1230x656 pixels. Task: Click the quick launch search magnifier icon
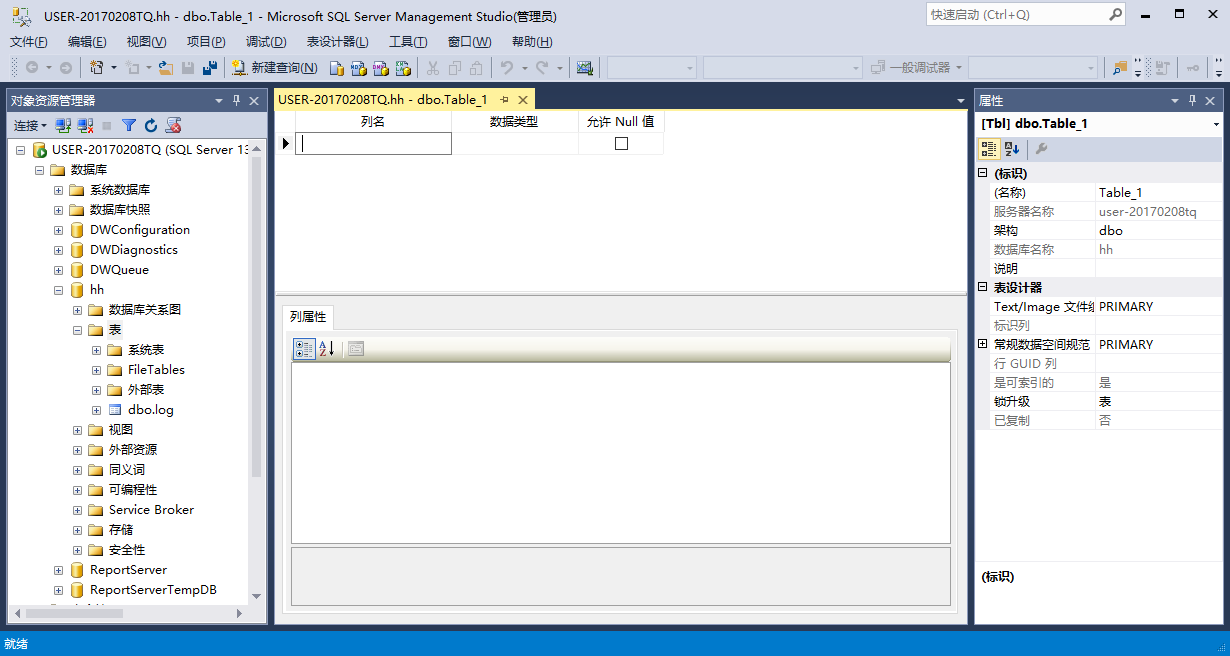pos(1116,14)
